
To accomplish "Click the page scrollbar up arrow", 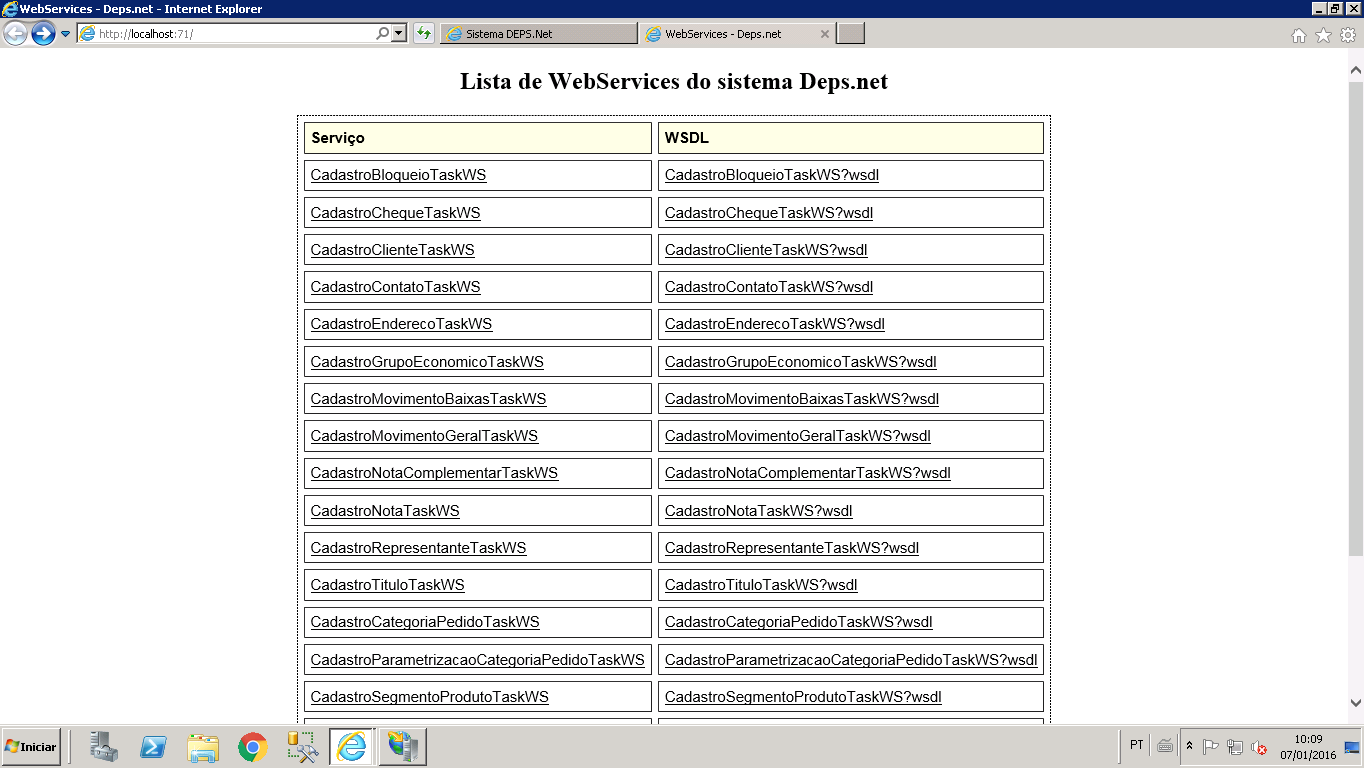I will pos(1356,71).
